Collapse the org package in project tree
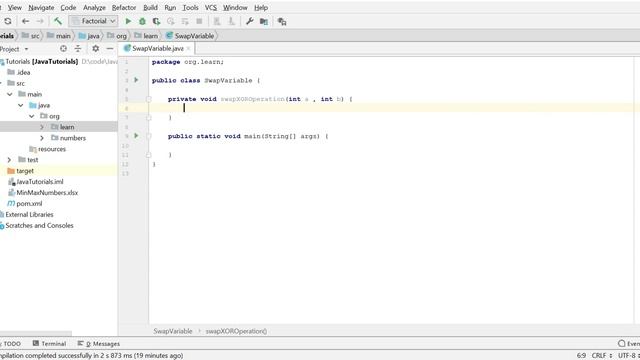The width and height of the screenshot is (640, 360). [31, 116]
